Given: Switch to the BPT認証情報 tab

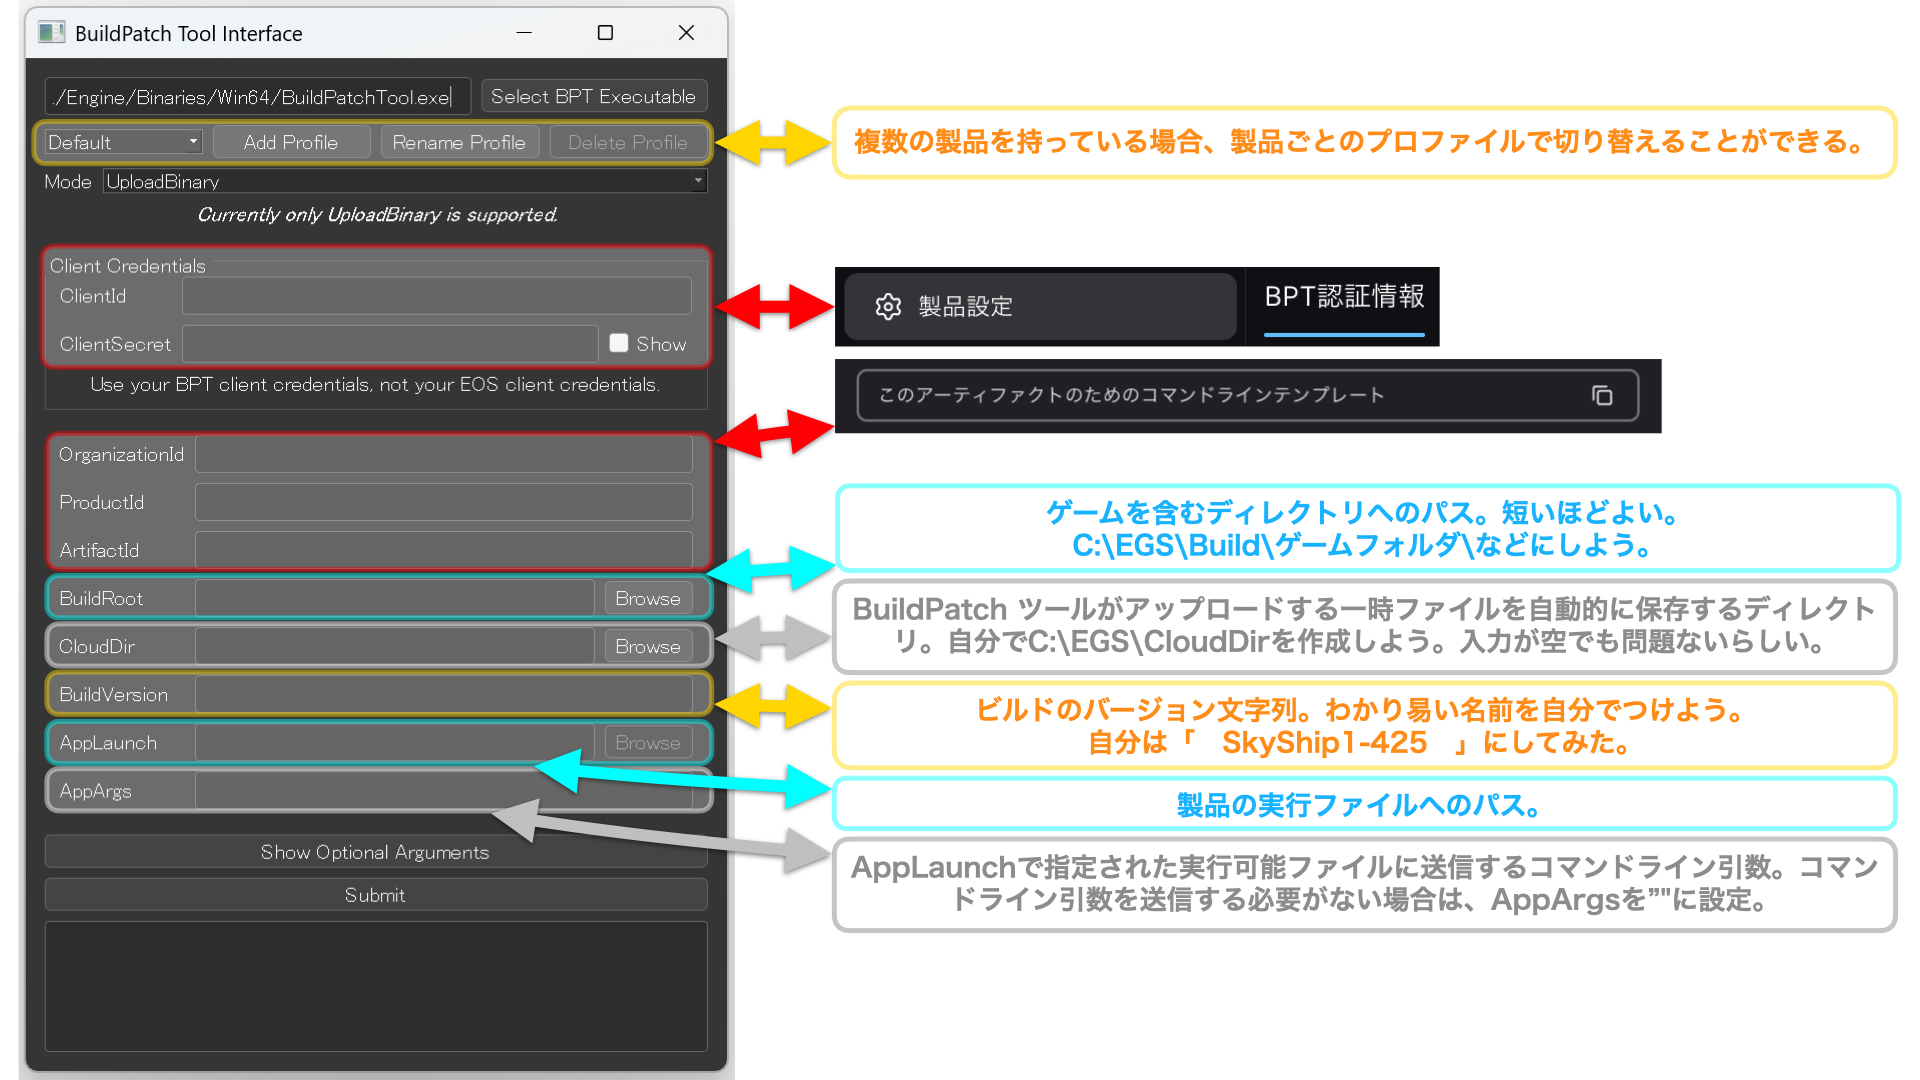Looking at the screenshot, I should click(x=1344, y=297).
